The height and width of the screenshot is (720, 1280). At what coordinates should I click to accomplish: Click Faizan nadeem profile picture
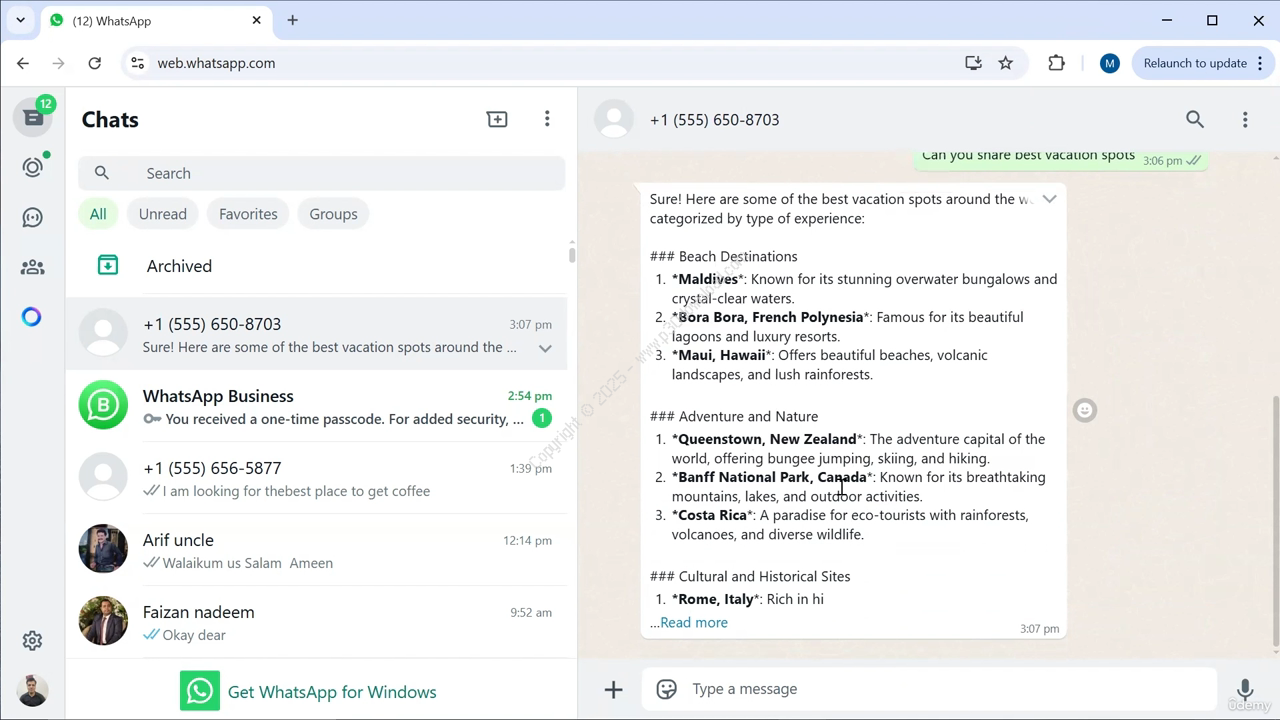point(103,621)
